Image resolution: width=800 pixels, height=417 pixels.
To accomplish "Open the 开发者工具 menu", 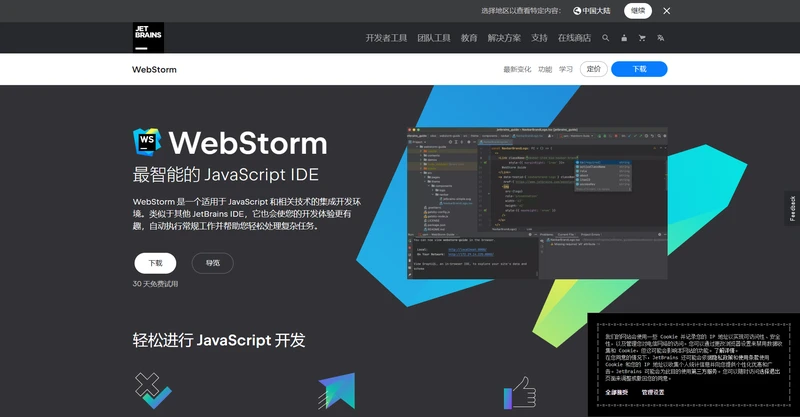I will pyautogui.click(x=386, y=38).
